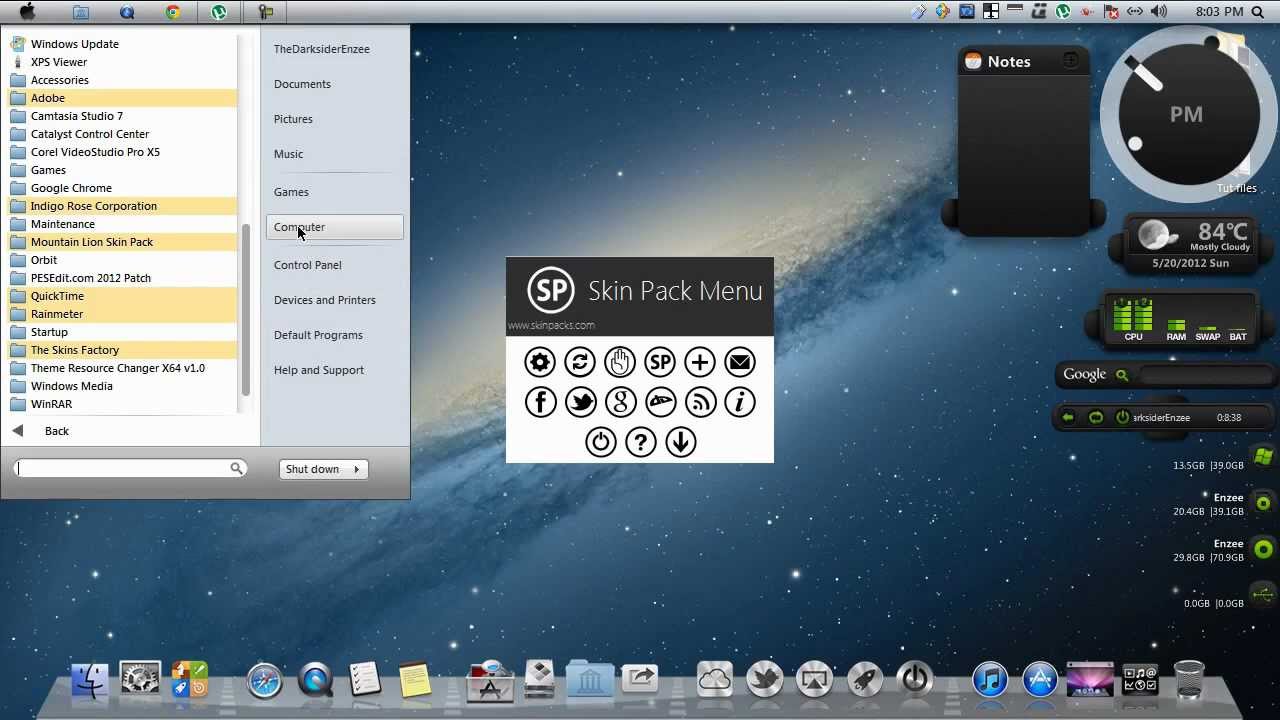Click the refresh arrows icon in Skin Pack Menu
The width and height of the screenshot is (1280, 720).
(580, 362)
